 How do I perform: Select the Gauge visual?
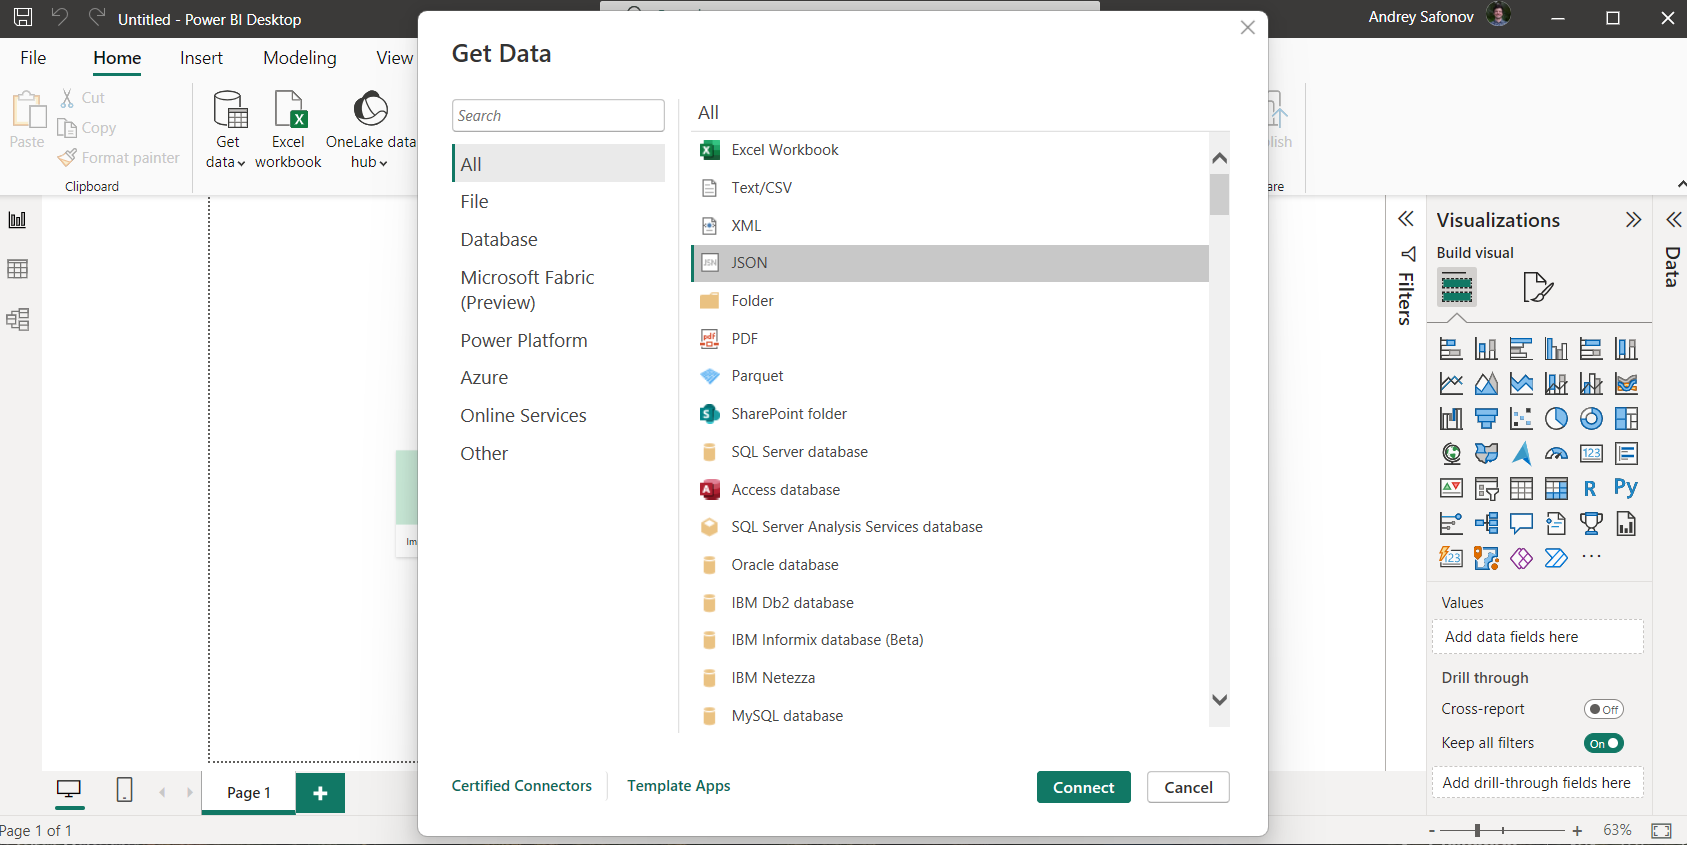[x=1556, y=454]
